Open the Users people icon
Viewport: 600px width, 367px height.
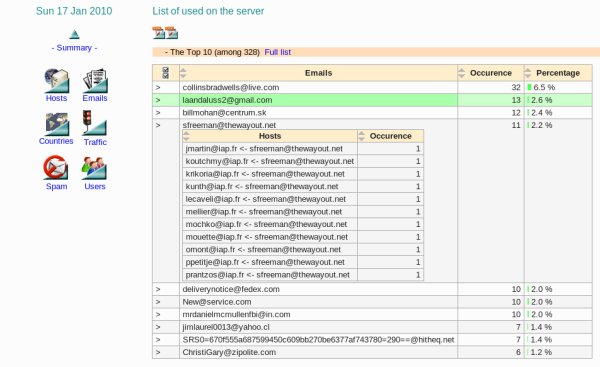(94, 168)
